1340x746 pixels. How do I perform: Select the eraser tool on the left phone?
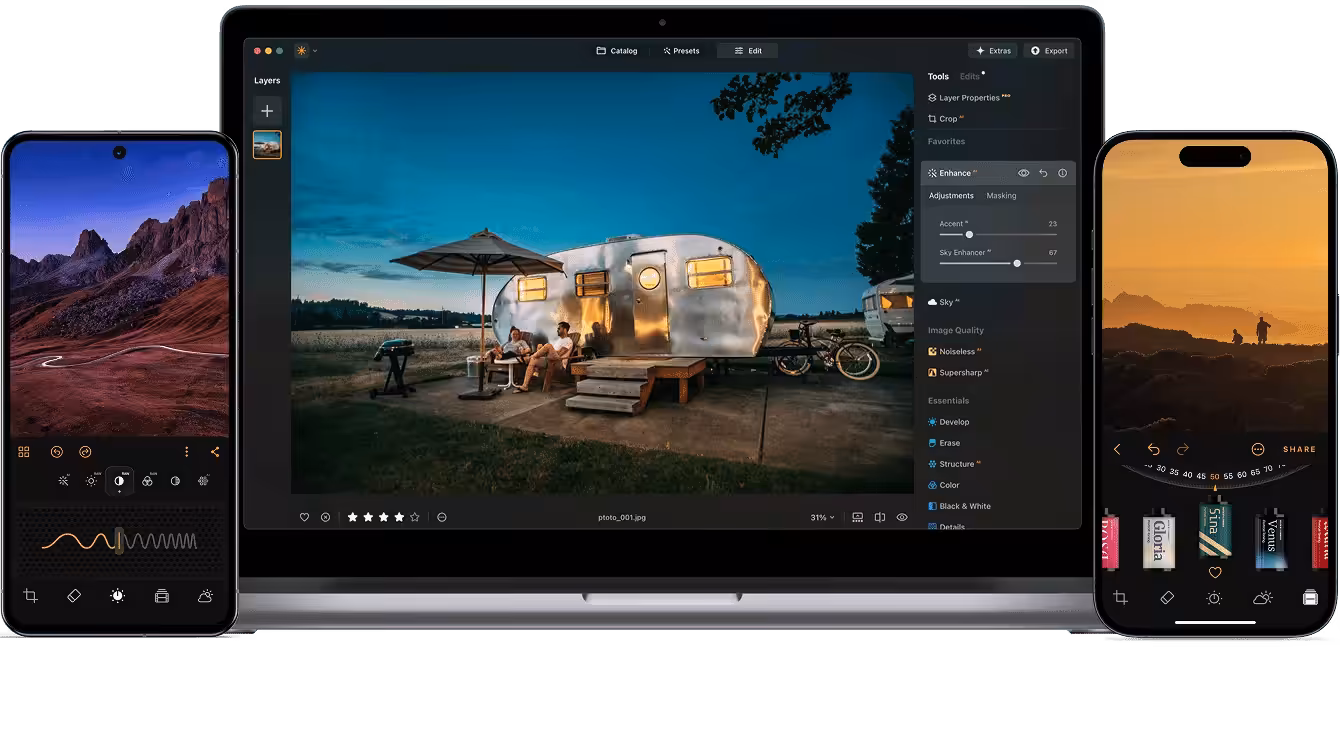(x=74, y=595)
